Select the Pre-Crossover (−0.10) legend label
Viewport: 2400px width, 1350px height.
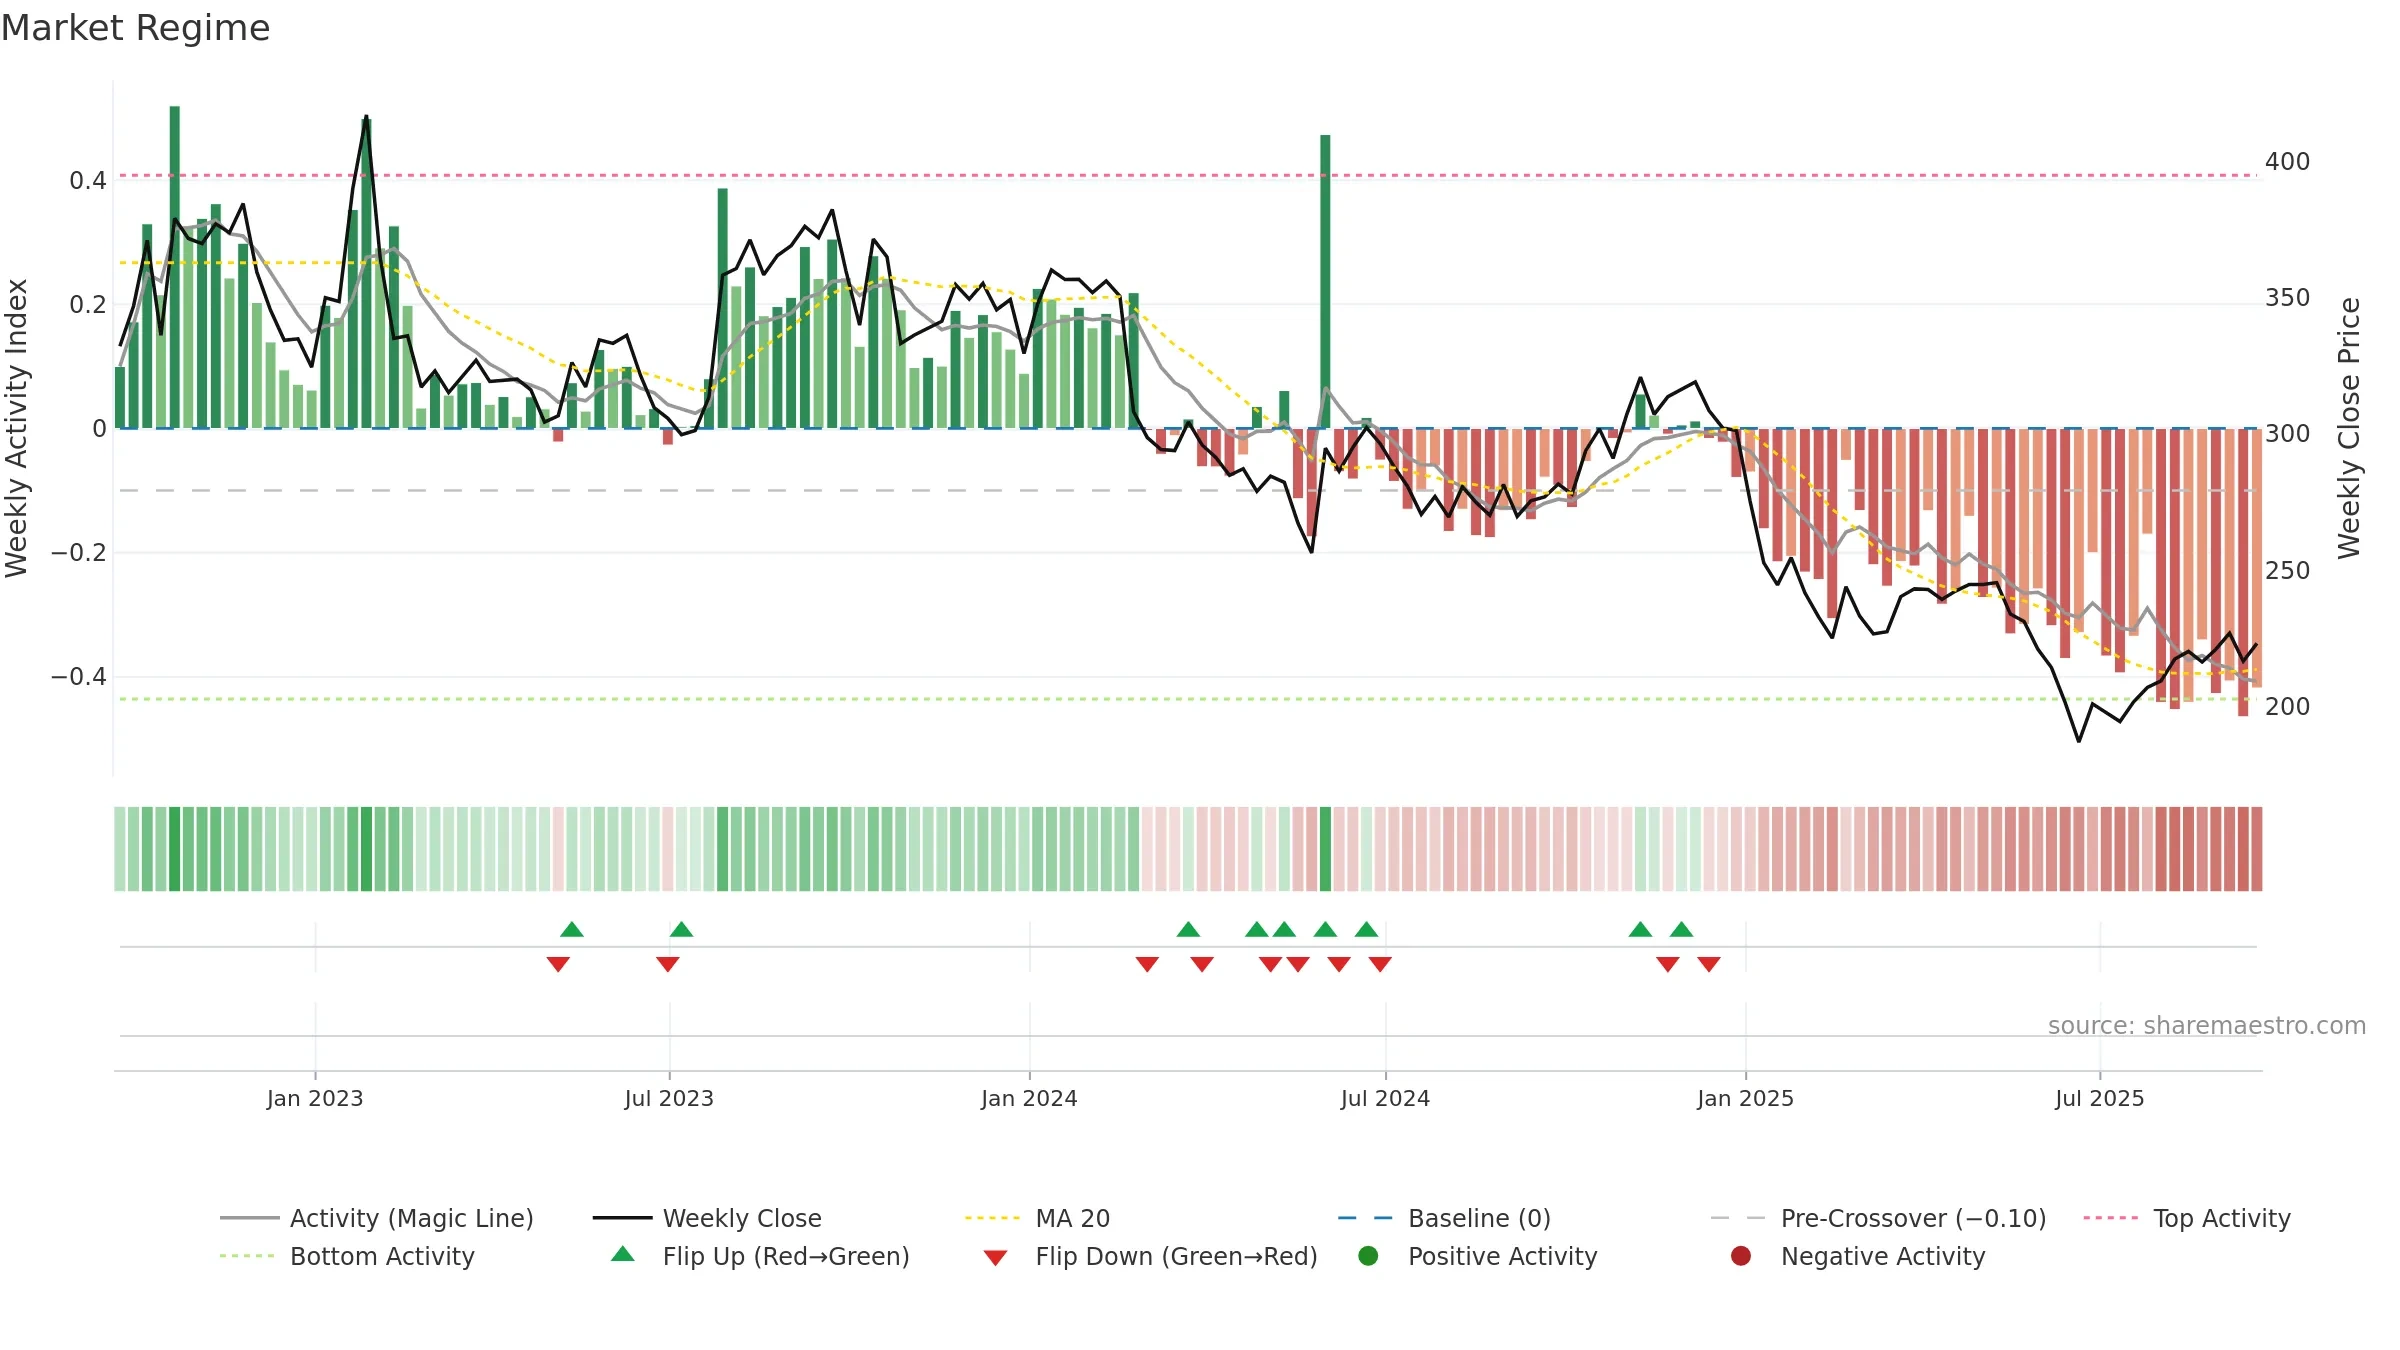1913,1218
